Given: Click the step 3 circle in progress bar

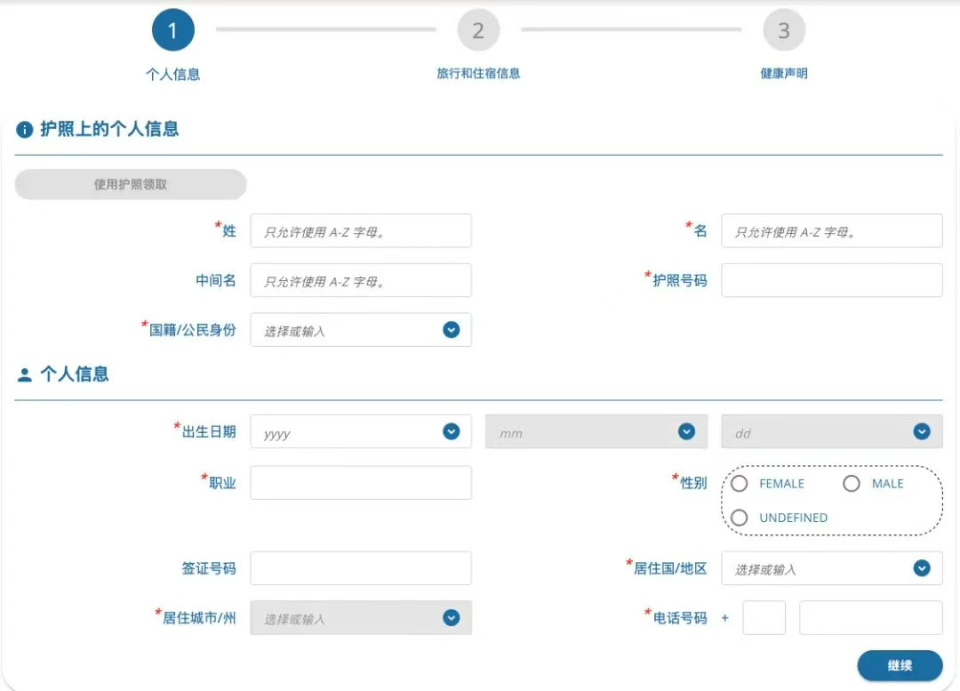Looking at the screenshot, I should click(784, 30).
